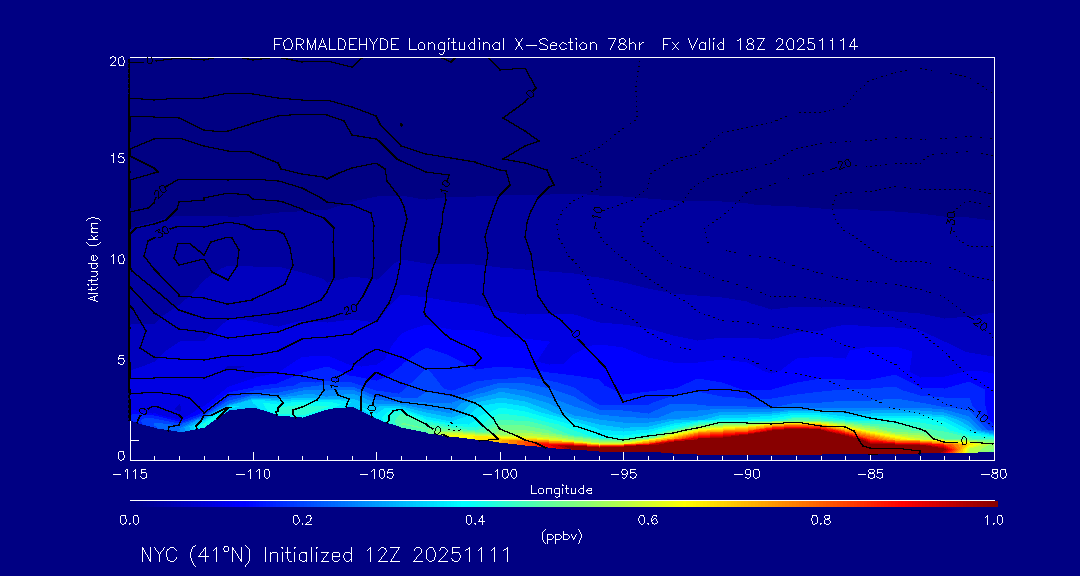
Task: Click the ppbv color scale bar
Action: tap(563, 504)
